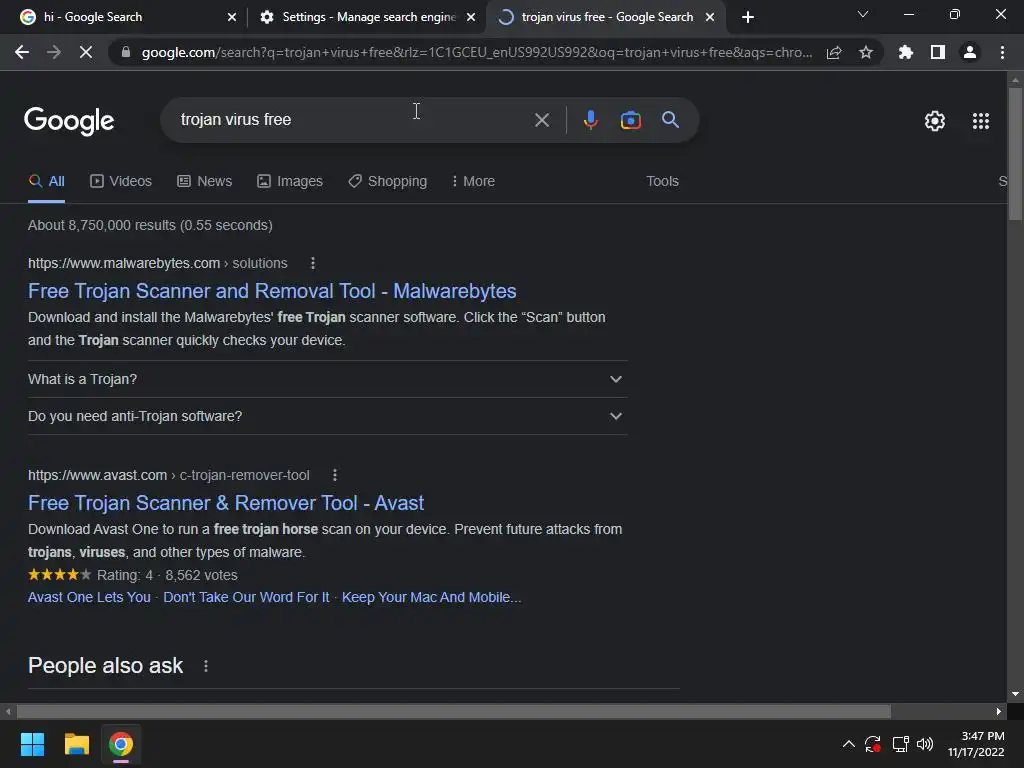Viewport: 1024px width, 768px height.
Task: Click avast.com URL breadcrumb
Action: pos(168,475)
